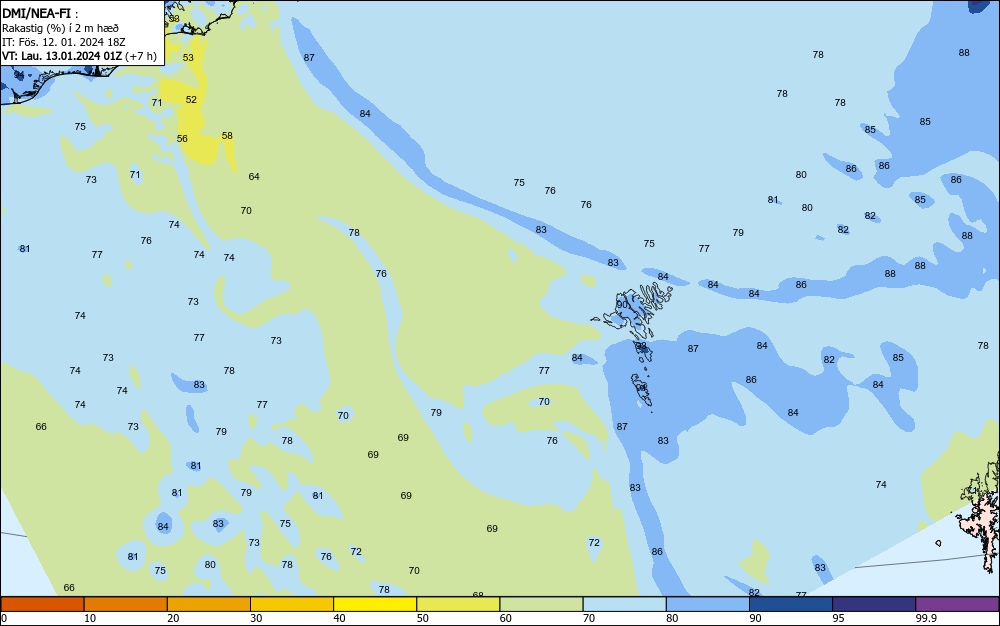Select the dark blue 90–95 legend swatch
This screenshot has height=626, width=1000.
click(791, 604)
